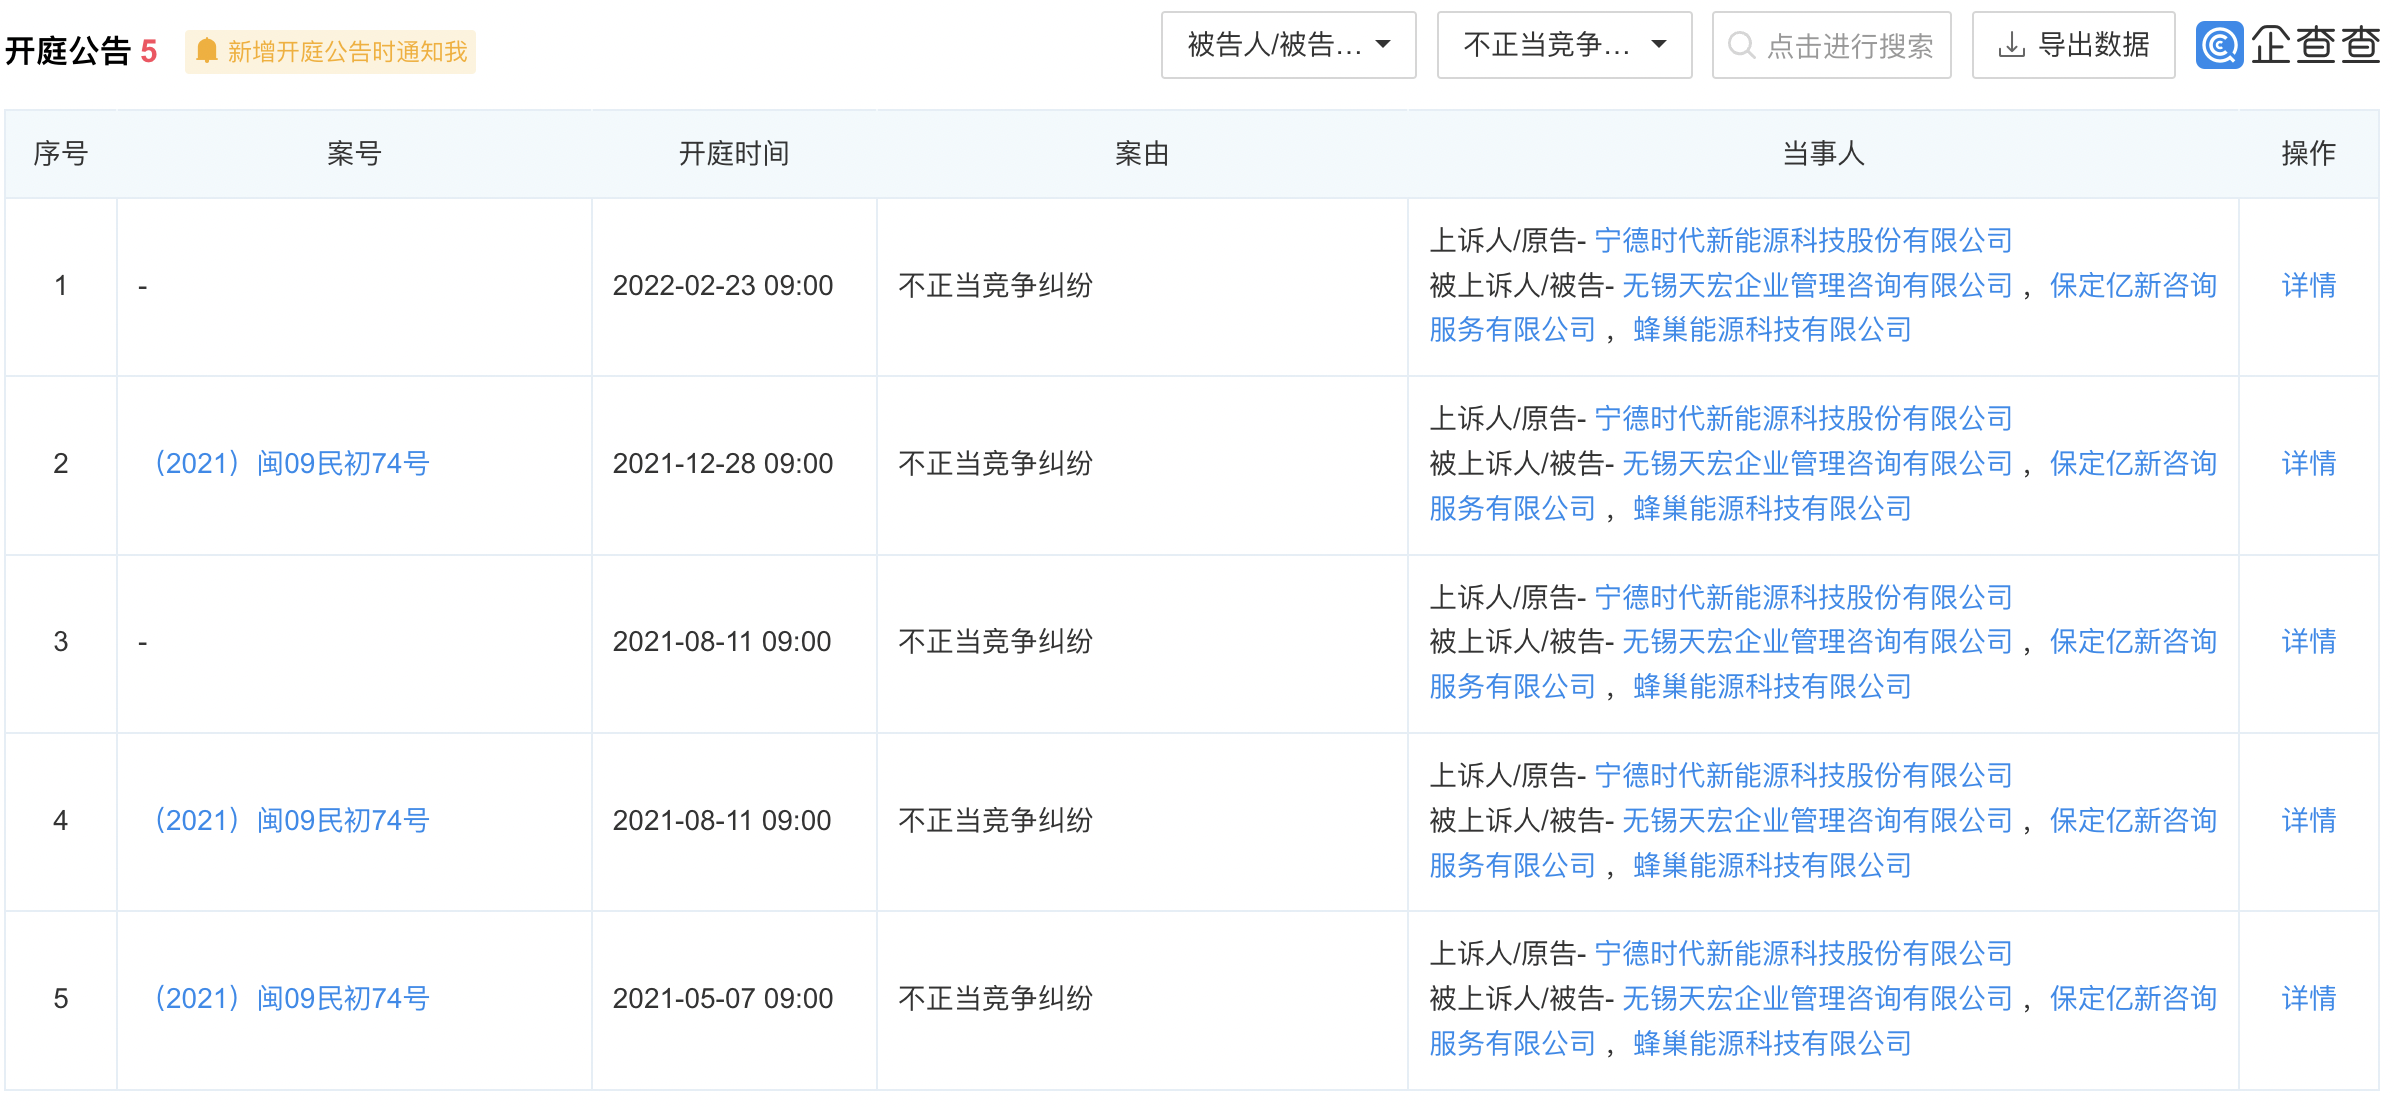The width and height of the screenshot is (2394, 1108).
Task: Click 蜂巢能源科技有限公司 in row 3
Action: point(1772,687)
